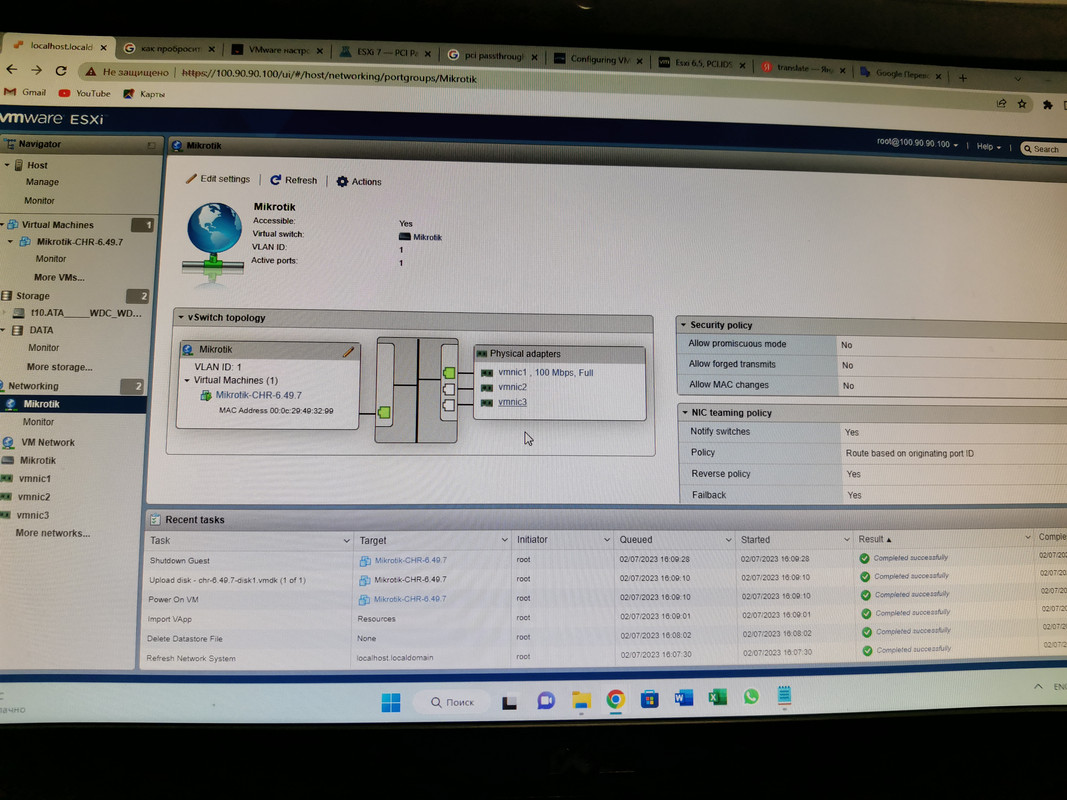
Task: Open browser extensions puzzle icon
Action: click(x=1047, y=105)
